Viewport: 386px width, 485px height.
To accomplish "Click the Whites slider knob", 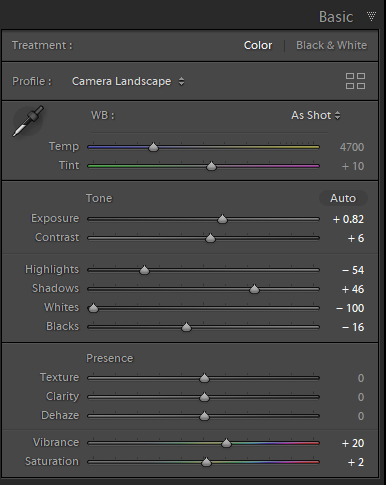I will tap(93, 308).
